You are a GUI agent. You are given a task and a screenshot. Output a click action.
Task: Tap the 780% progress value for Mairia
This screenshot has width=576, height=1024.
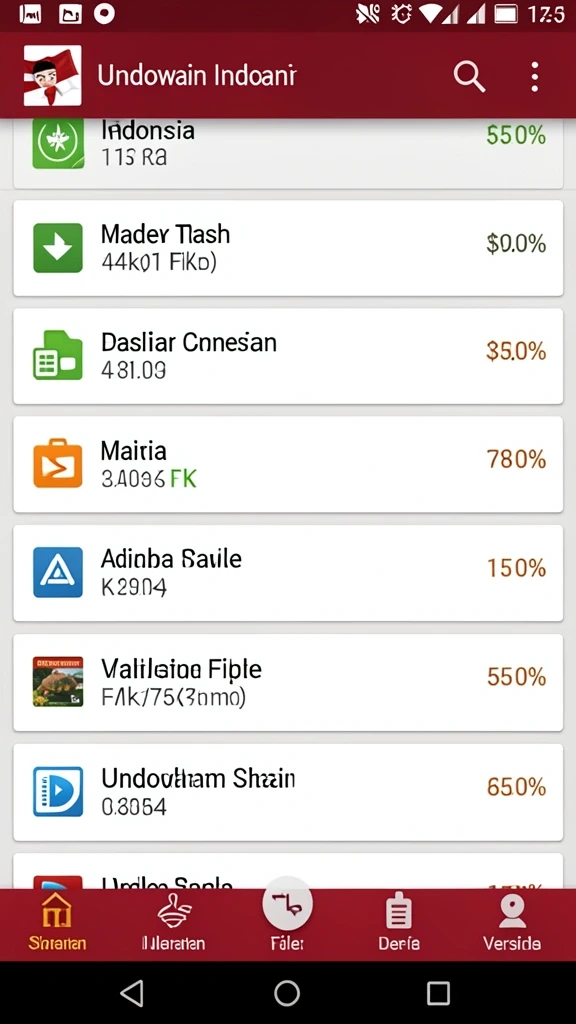point(516,460)
